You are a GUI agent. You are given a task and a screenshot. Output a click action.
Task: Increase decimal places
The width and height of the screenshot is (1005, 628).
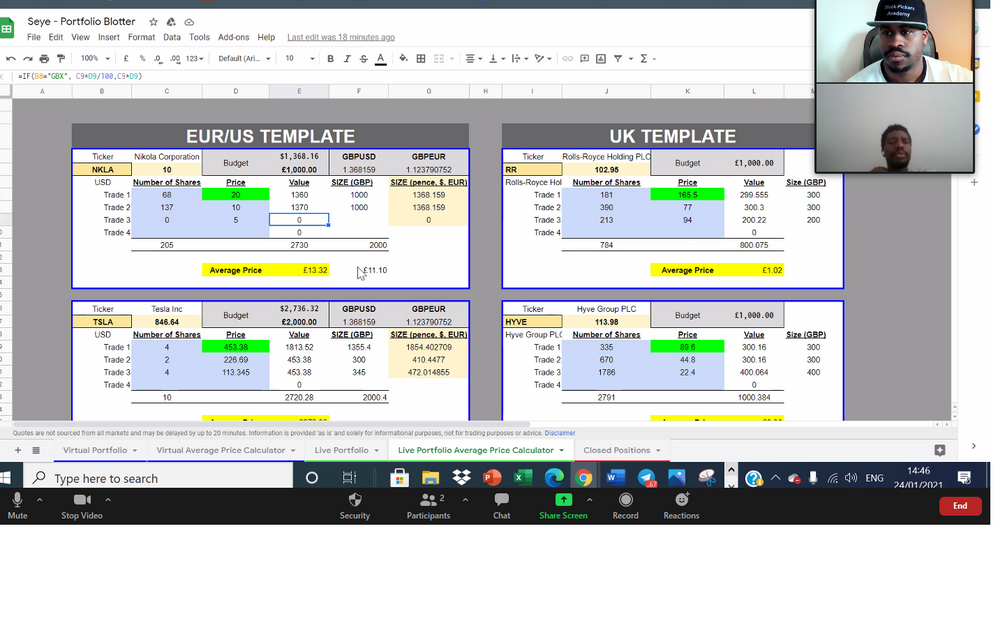(175, 58)
